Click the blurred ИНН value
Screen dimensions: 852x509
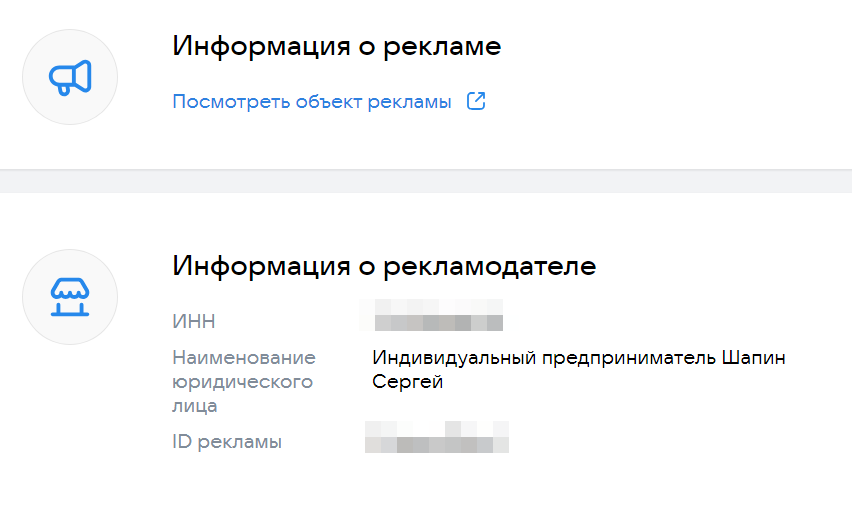[438, 322]
